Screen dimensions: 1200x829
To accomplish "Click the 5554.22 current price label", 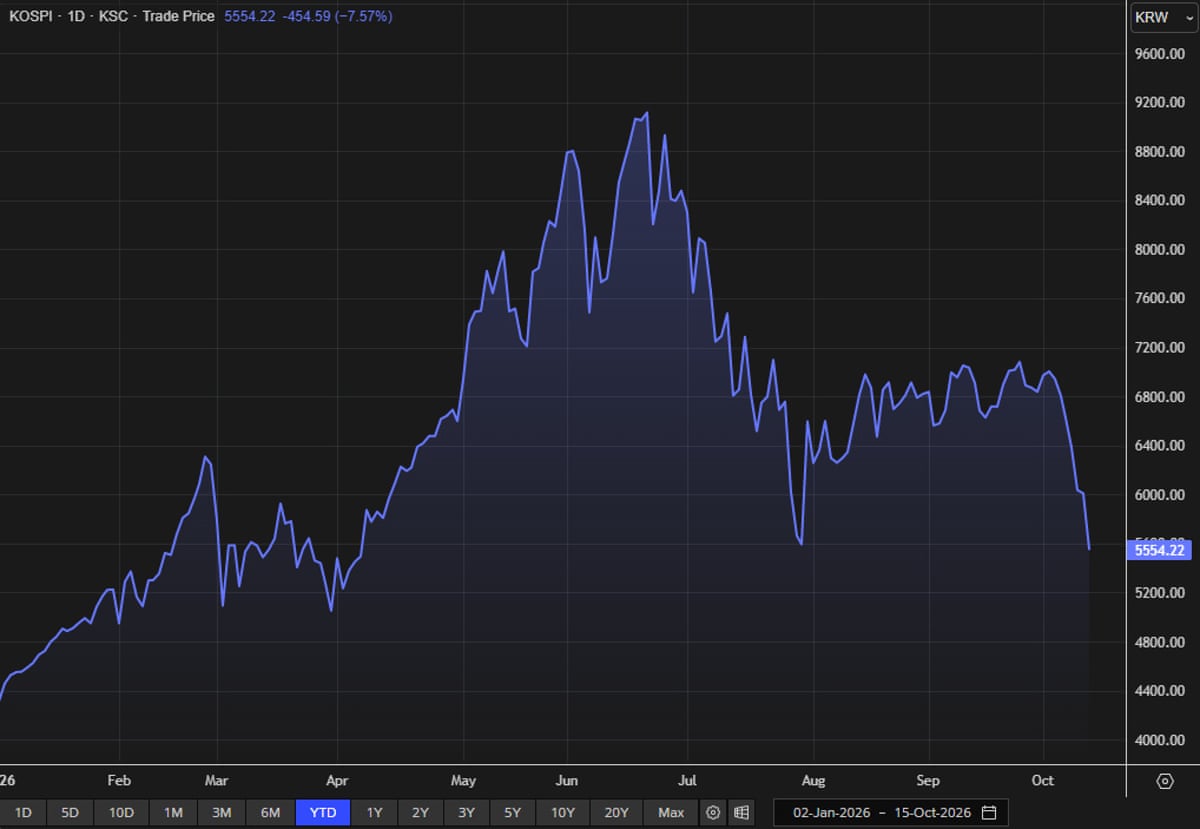I will point(1160,550).
